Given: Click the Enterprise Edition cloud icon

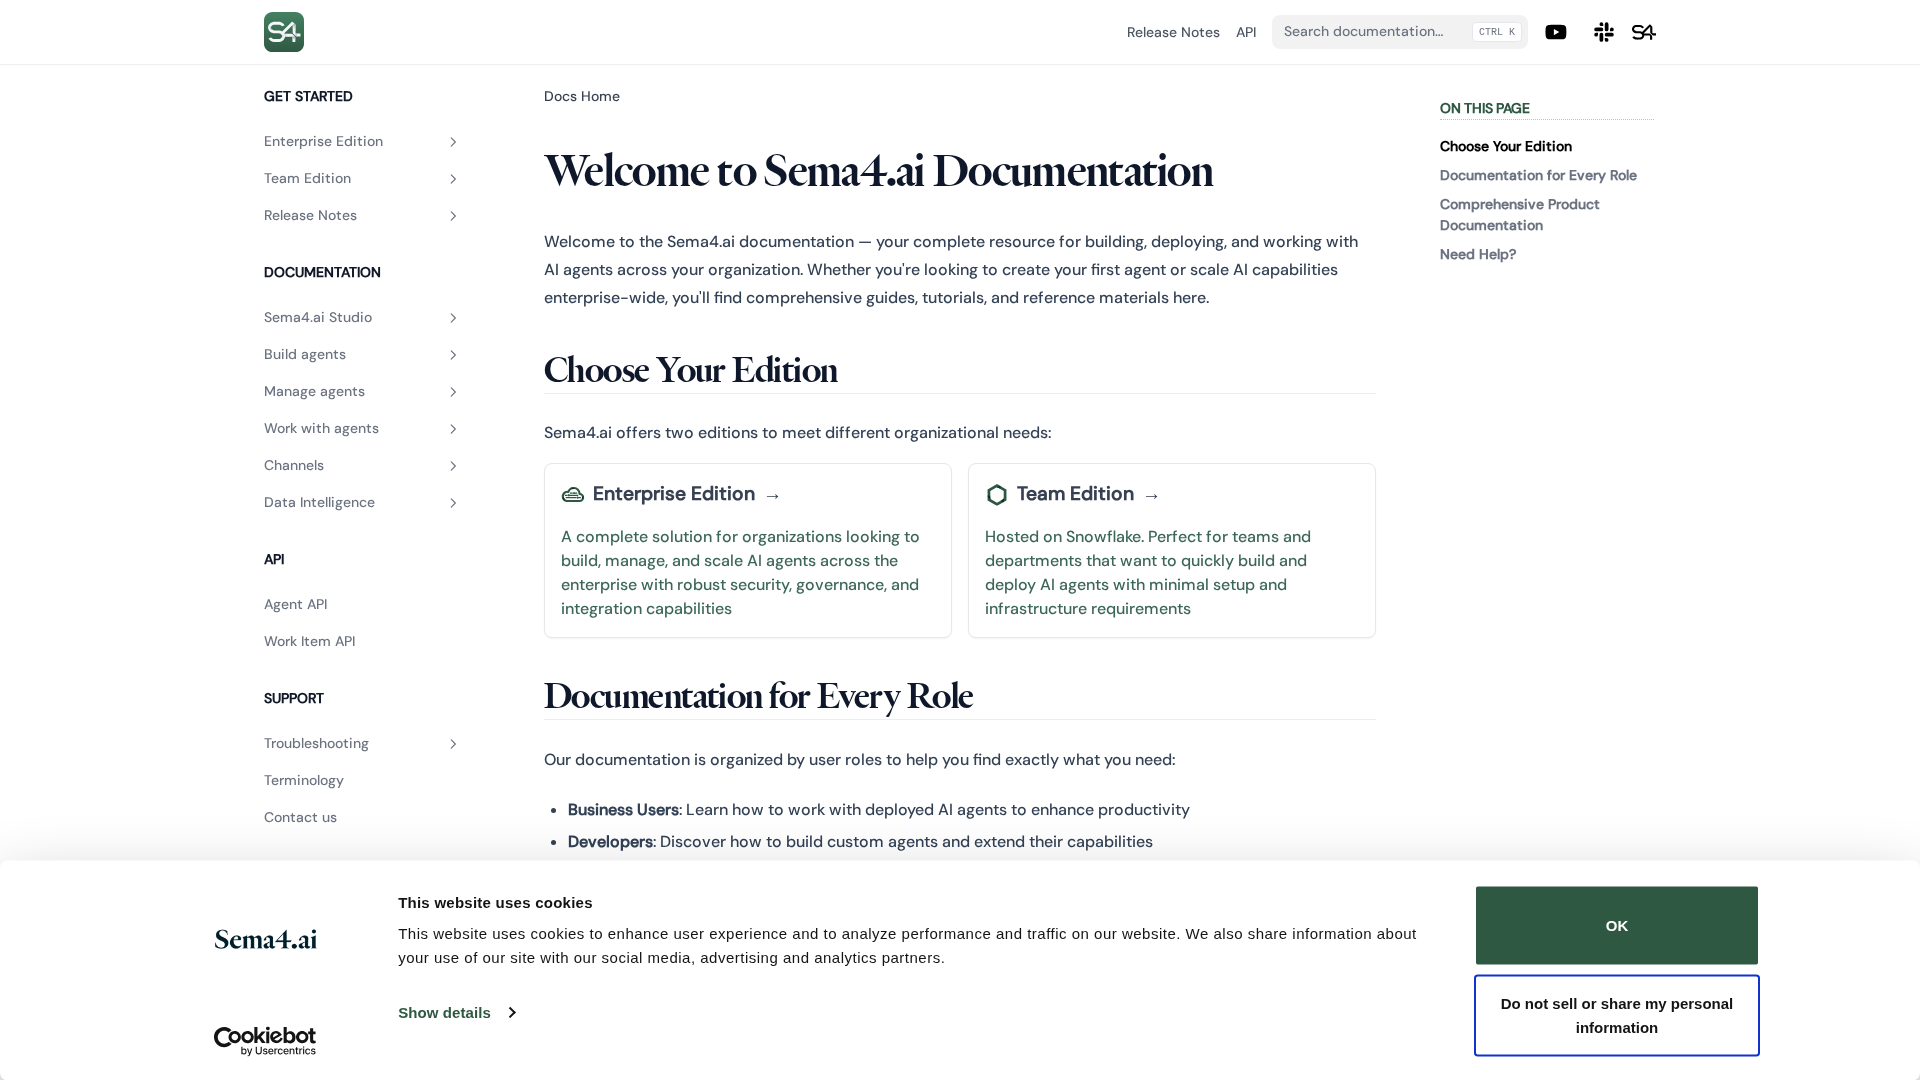Looking at the screenshot, I should pyautogui.click(x=573, y=495).
